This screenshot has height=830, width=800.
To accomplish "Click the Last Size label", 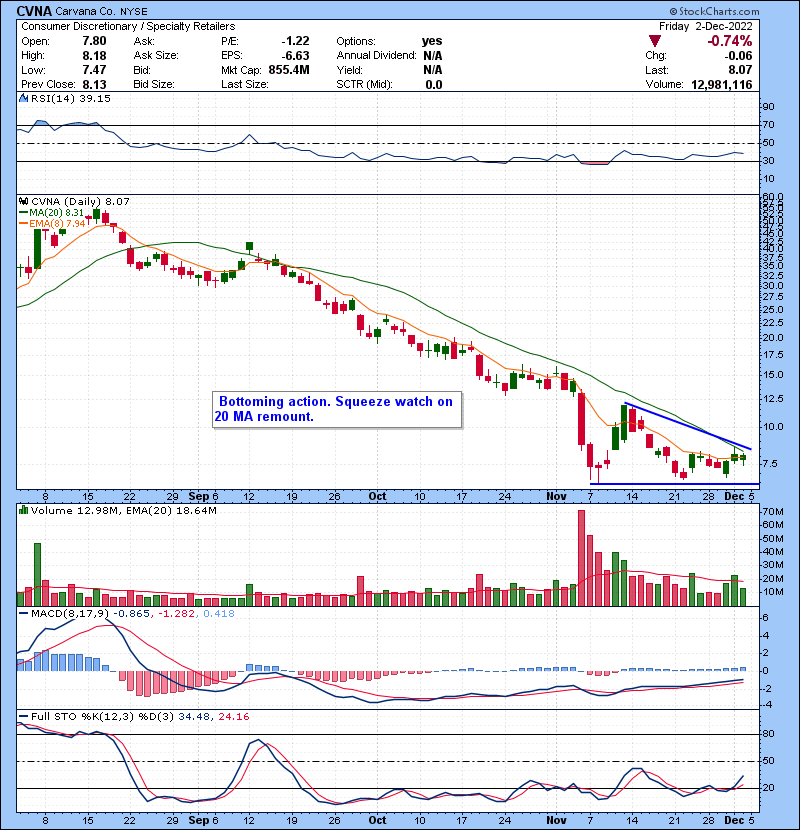I will pyautogui.click(x=245, y=85).
